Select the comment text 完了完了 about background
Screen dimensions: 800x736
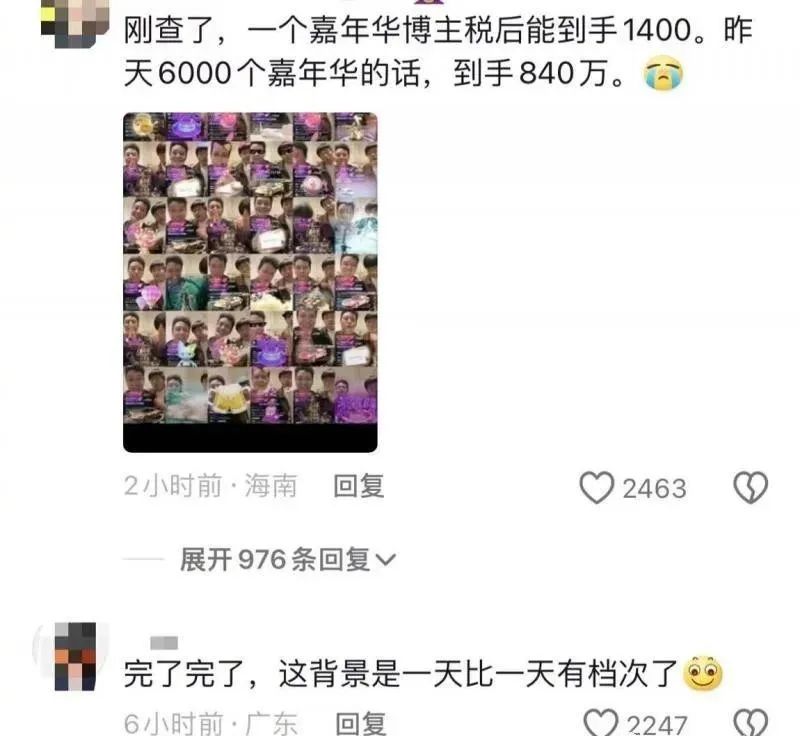[x=401, y=673]
